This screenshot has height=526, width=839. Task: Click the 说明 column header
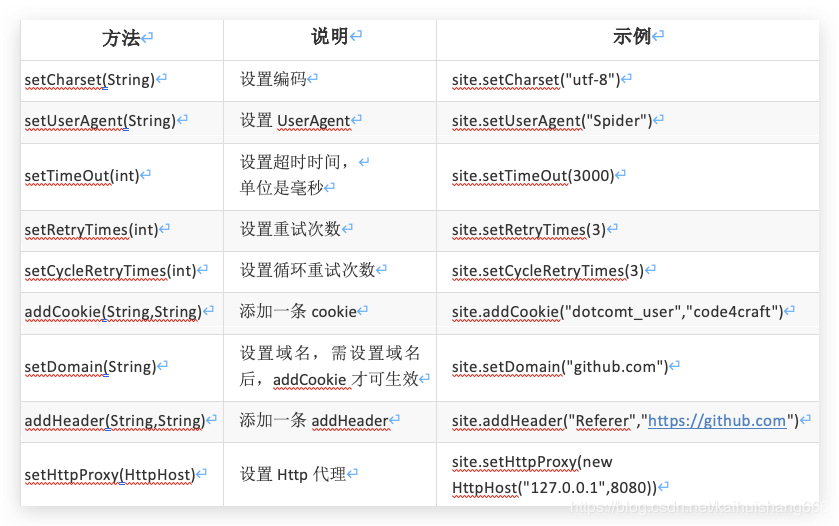pyautogui.click(x=330, y=36)
